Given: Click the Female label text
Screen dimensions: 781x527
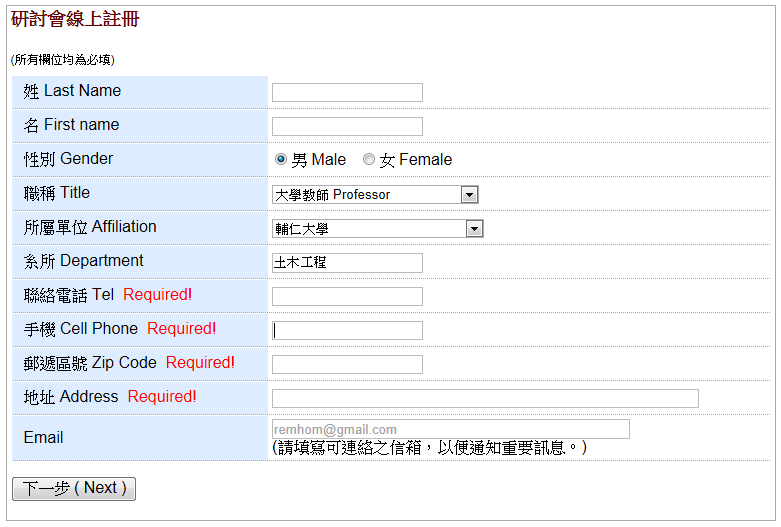Looking at the screenshot, I should pyautogui.click(x=416, y=160).
